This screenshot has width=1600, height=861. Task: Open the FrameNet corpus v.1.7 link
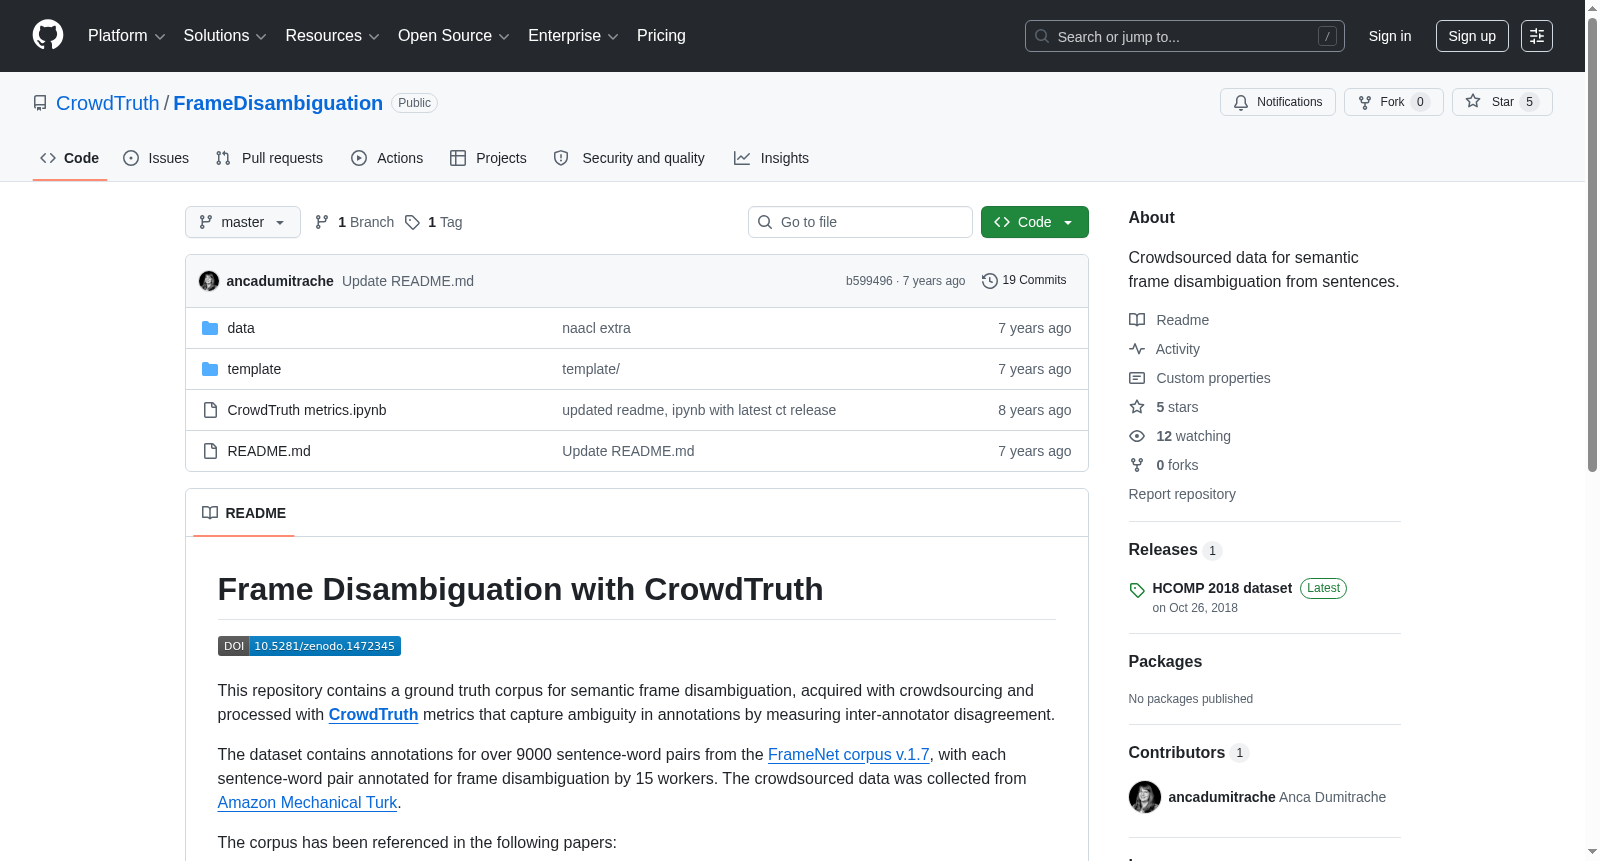point(849,755)
